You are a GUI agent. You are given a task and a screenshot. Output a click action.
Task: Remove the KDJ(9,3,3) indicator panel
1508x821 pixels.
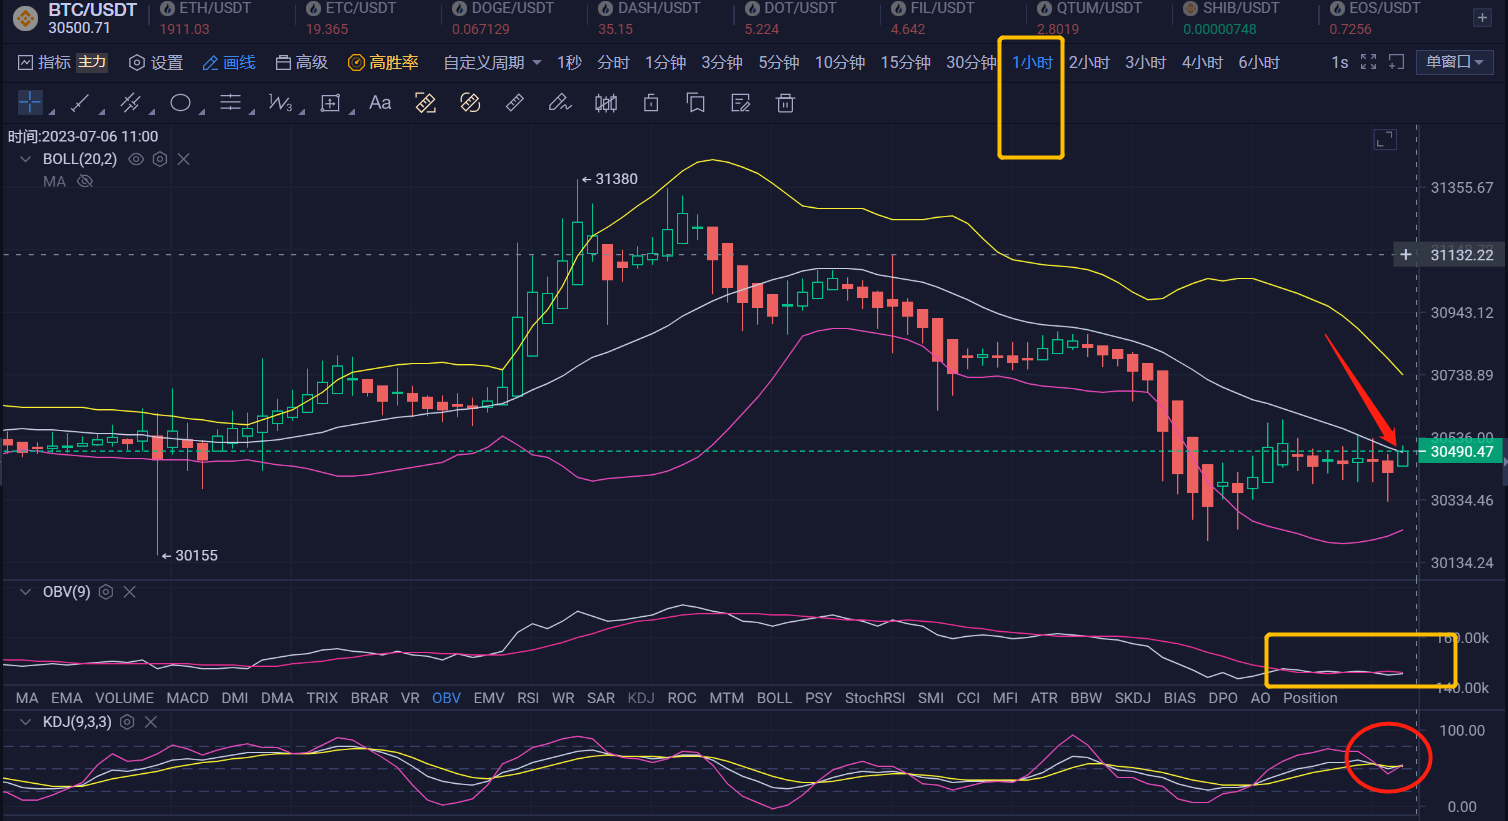pos(151,722)
